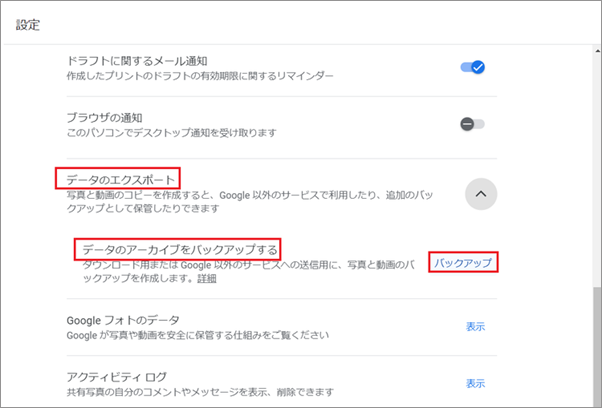Collapse the データのエクスポート section chevron

click(x=481, y=194)
